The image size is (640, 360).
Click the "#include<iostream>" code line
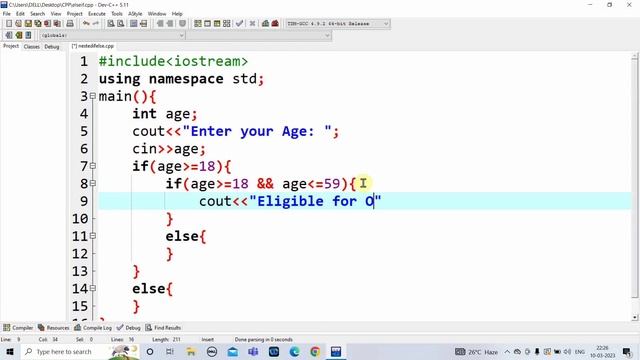173,61
